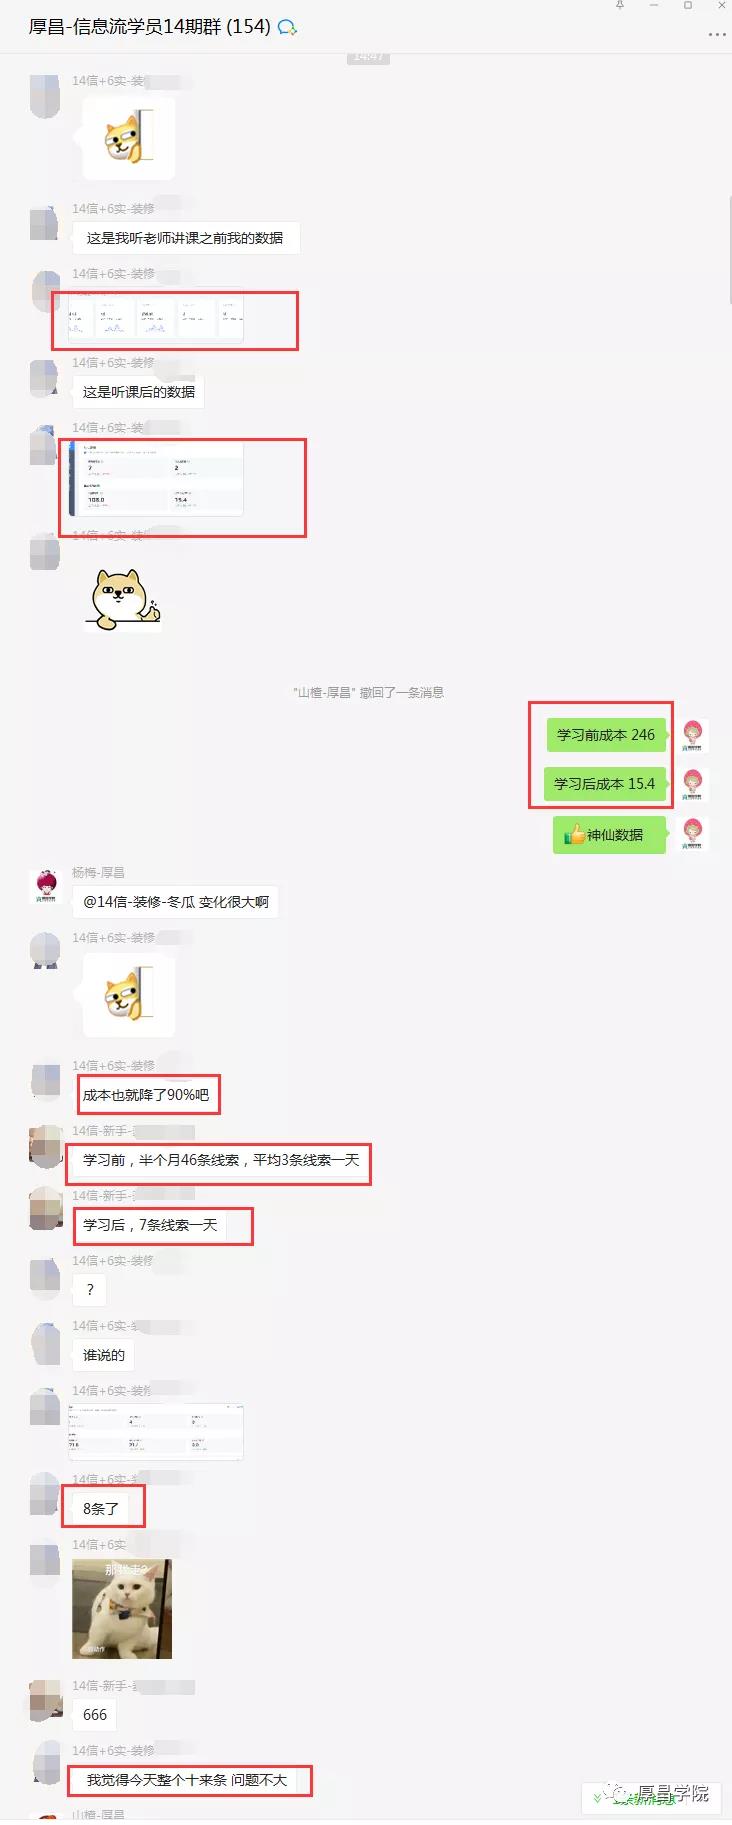This screenshot has height=1825, width=732.
Task: Click the 这是听课后的数据 message bubble
Action: click(139, 392)
